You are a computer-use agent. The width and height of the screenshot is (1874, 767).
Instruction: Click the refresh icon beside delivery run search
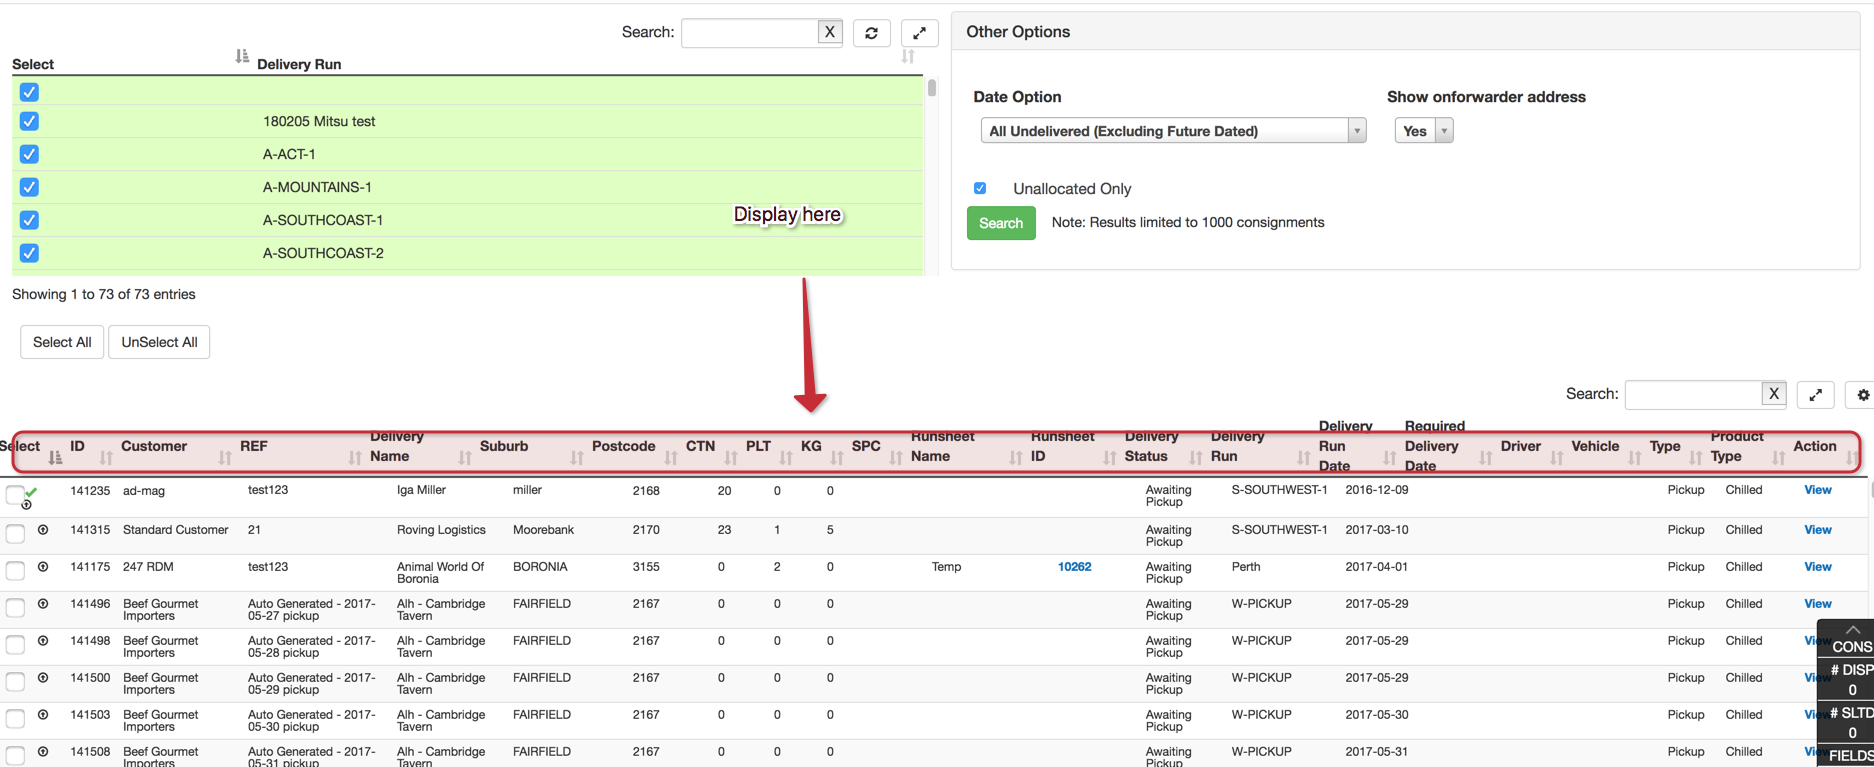(x=871, y=33)
